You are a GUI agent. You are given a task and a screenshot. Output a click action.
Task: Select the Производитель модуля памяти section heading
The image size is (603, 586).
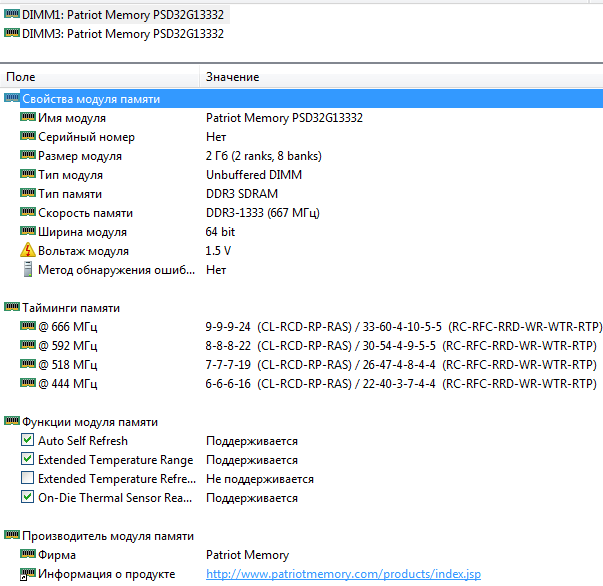tap(108, 536)
